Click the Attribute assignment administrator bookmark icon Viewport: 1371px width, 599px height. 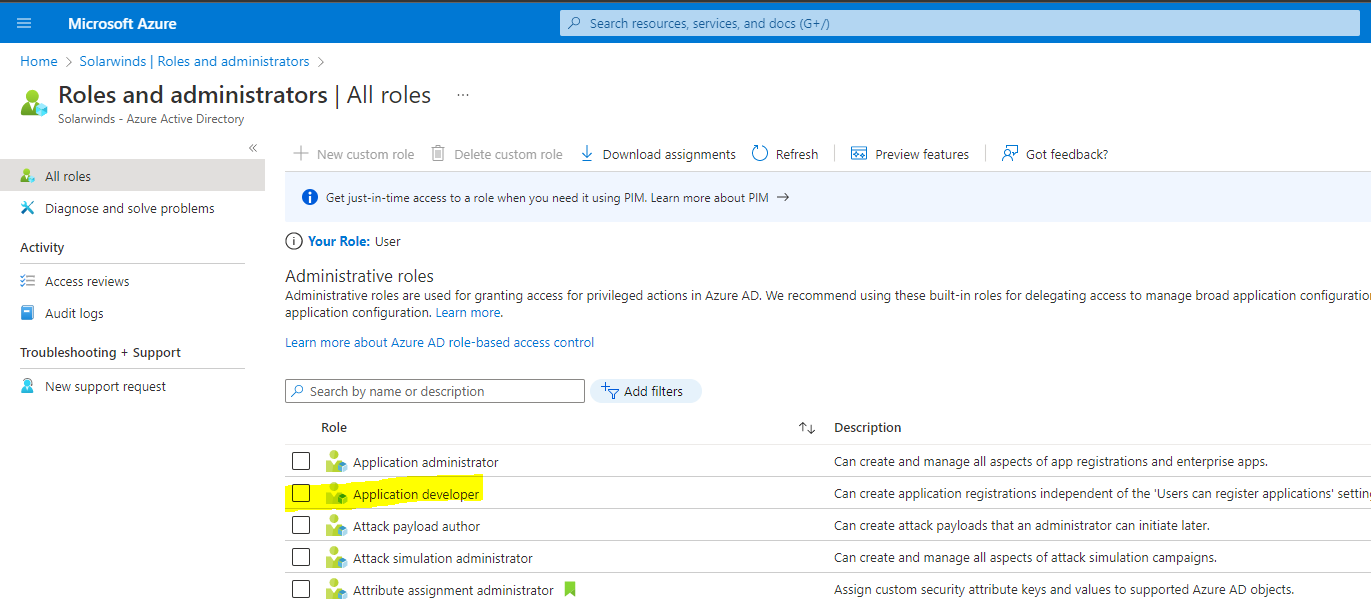click(x=570, y=590)
